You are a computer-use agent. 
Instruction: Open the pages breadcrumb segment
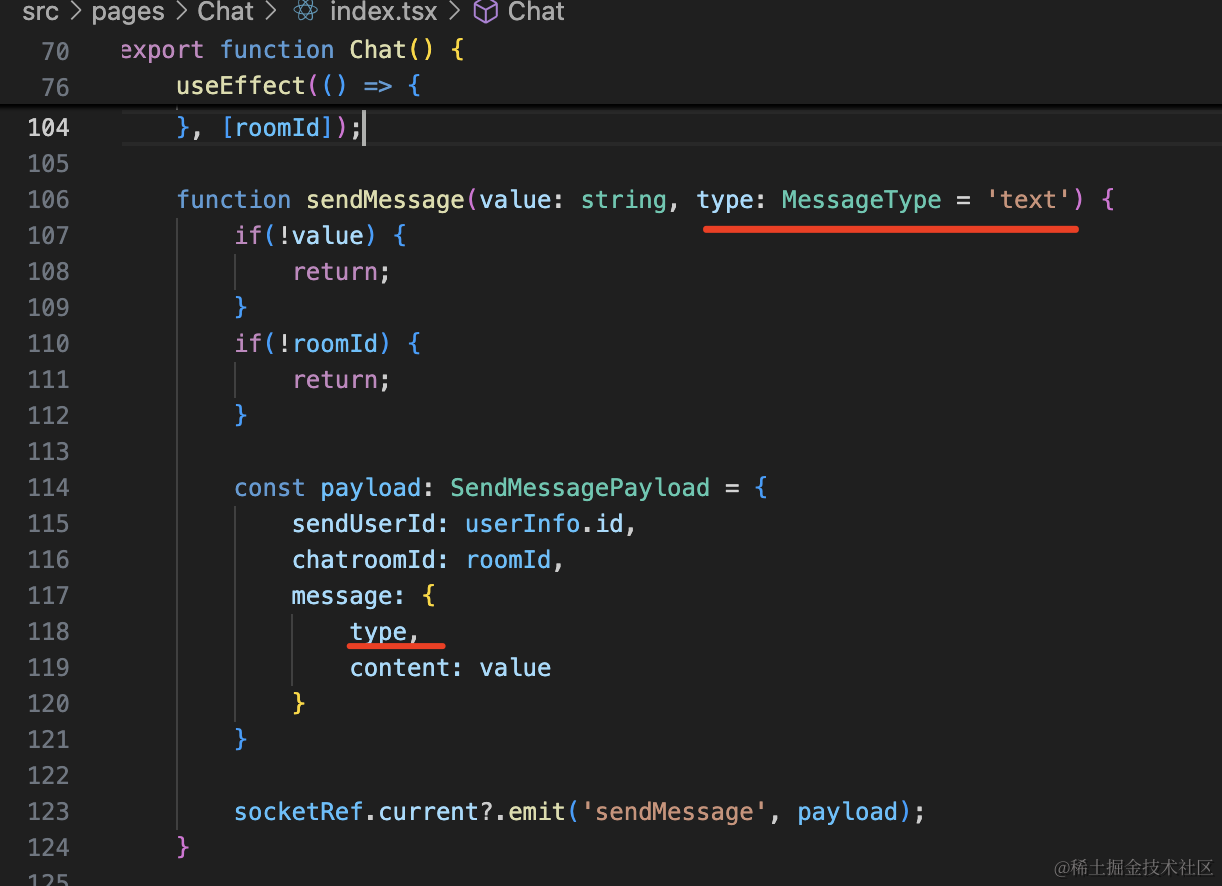tap(128, 12)
